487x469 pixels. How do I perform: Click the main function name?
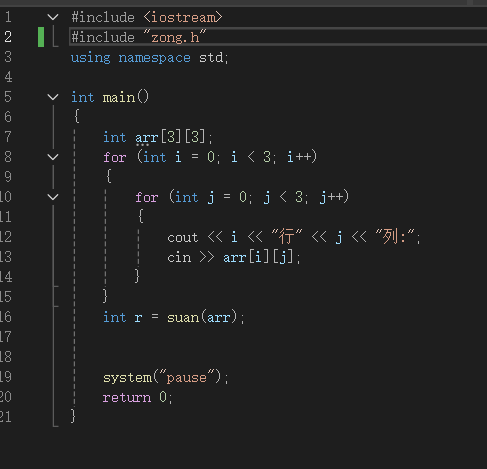pos(119,98)
